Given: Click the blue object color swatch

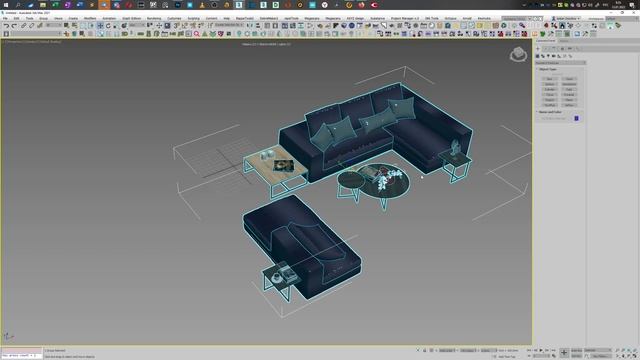Looking at the screenshot, I should point(576,118).
